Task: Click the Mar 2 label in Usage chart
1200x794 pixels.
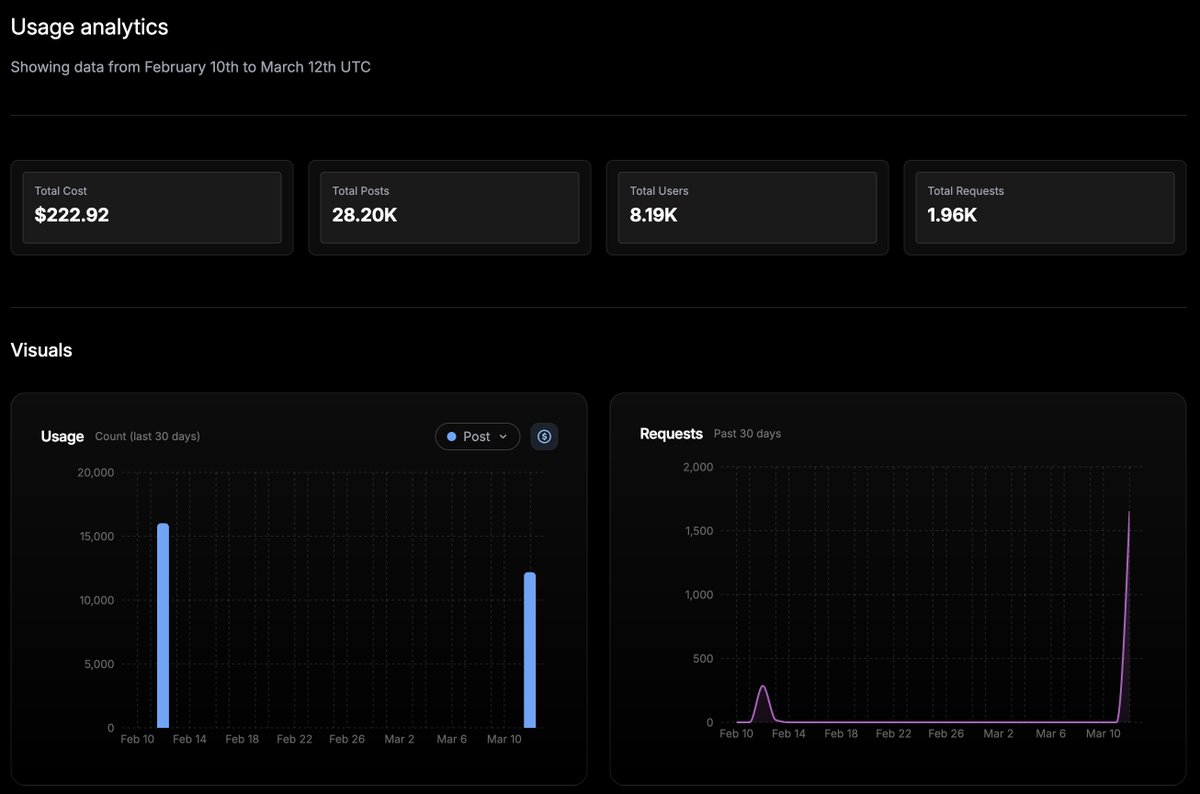Action: [399, 739]
